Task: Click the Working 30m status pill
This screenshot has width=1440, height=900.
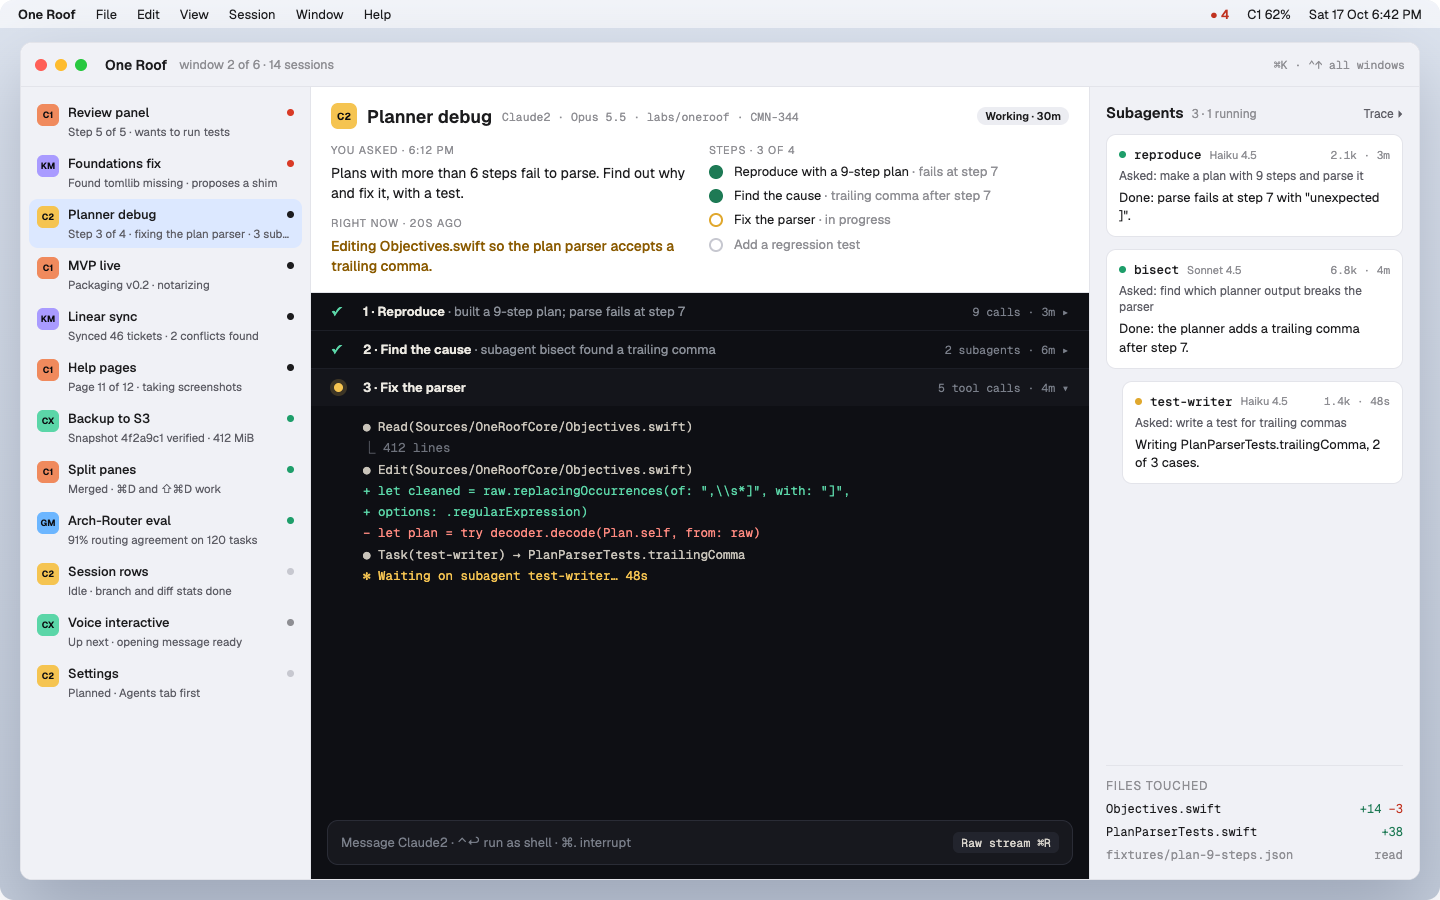Action: 1023,116
